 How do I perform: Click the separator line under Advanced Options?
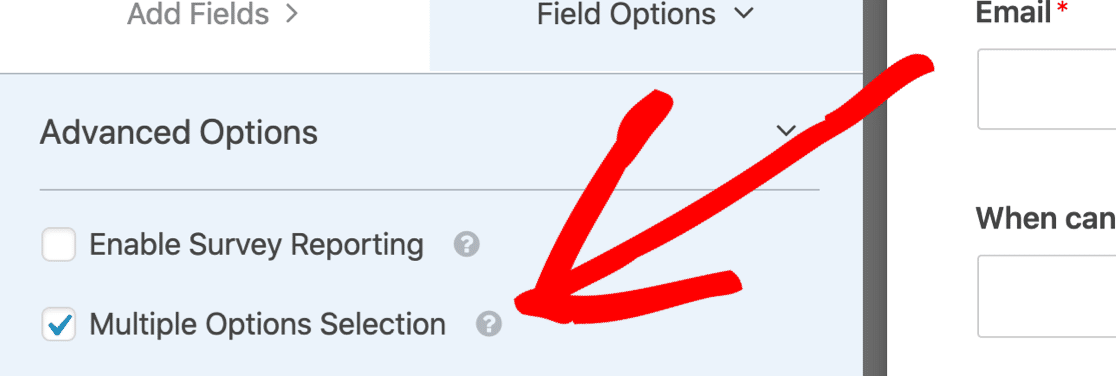(x=429, y=190)
